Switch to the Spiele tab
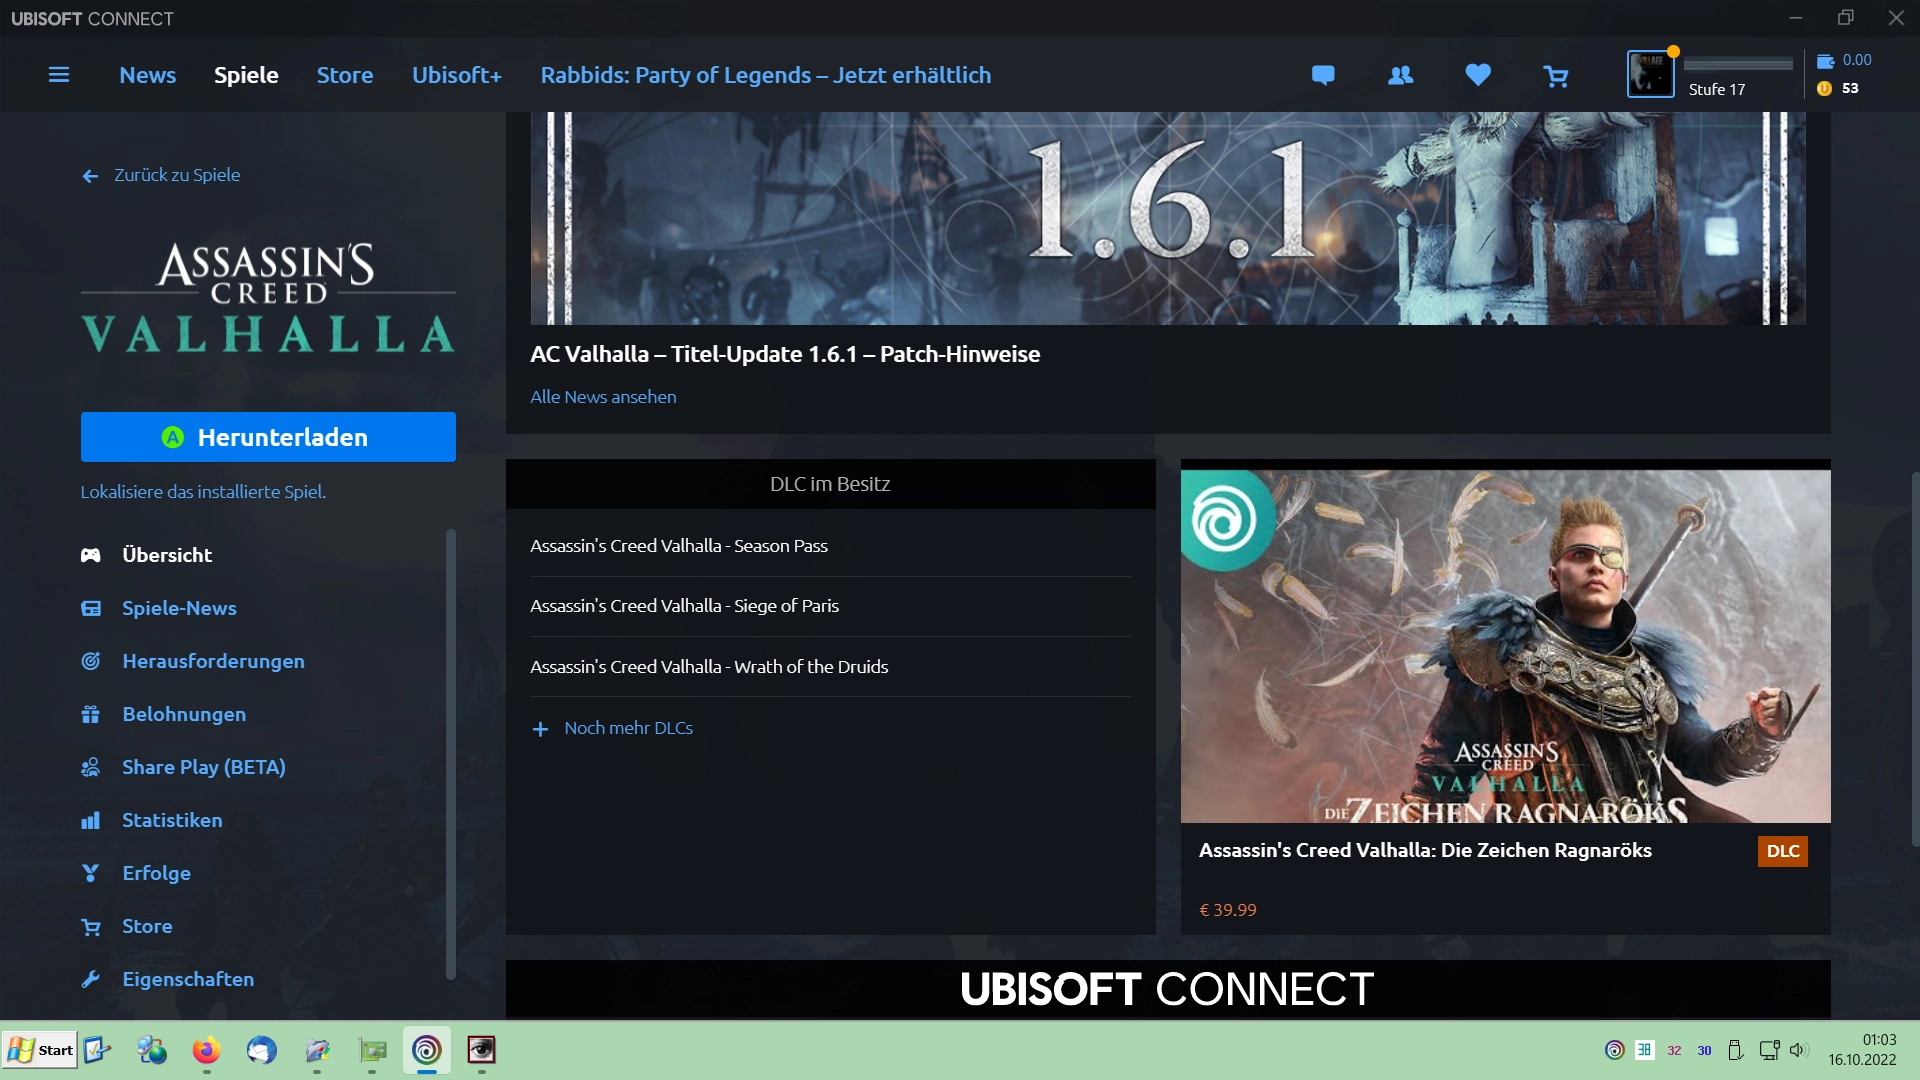1920x1080 pixels. pos(246,75)
